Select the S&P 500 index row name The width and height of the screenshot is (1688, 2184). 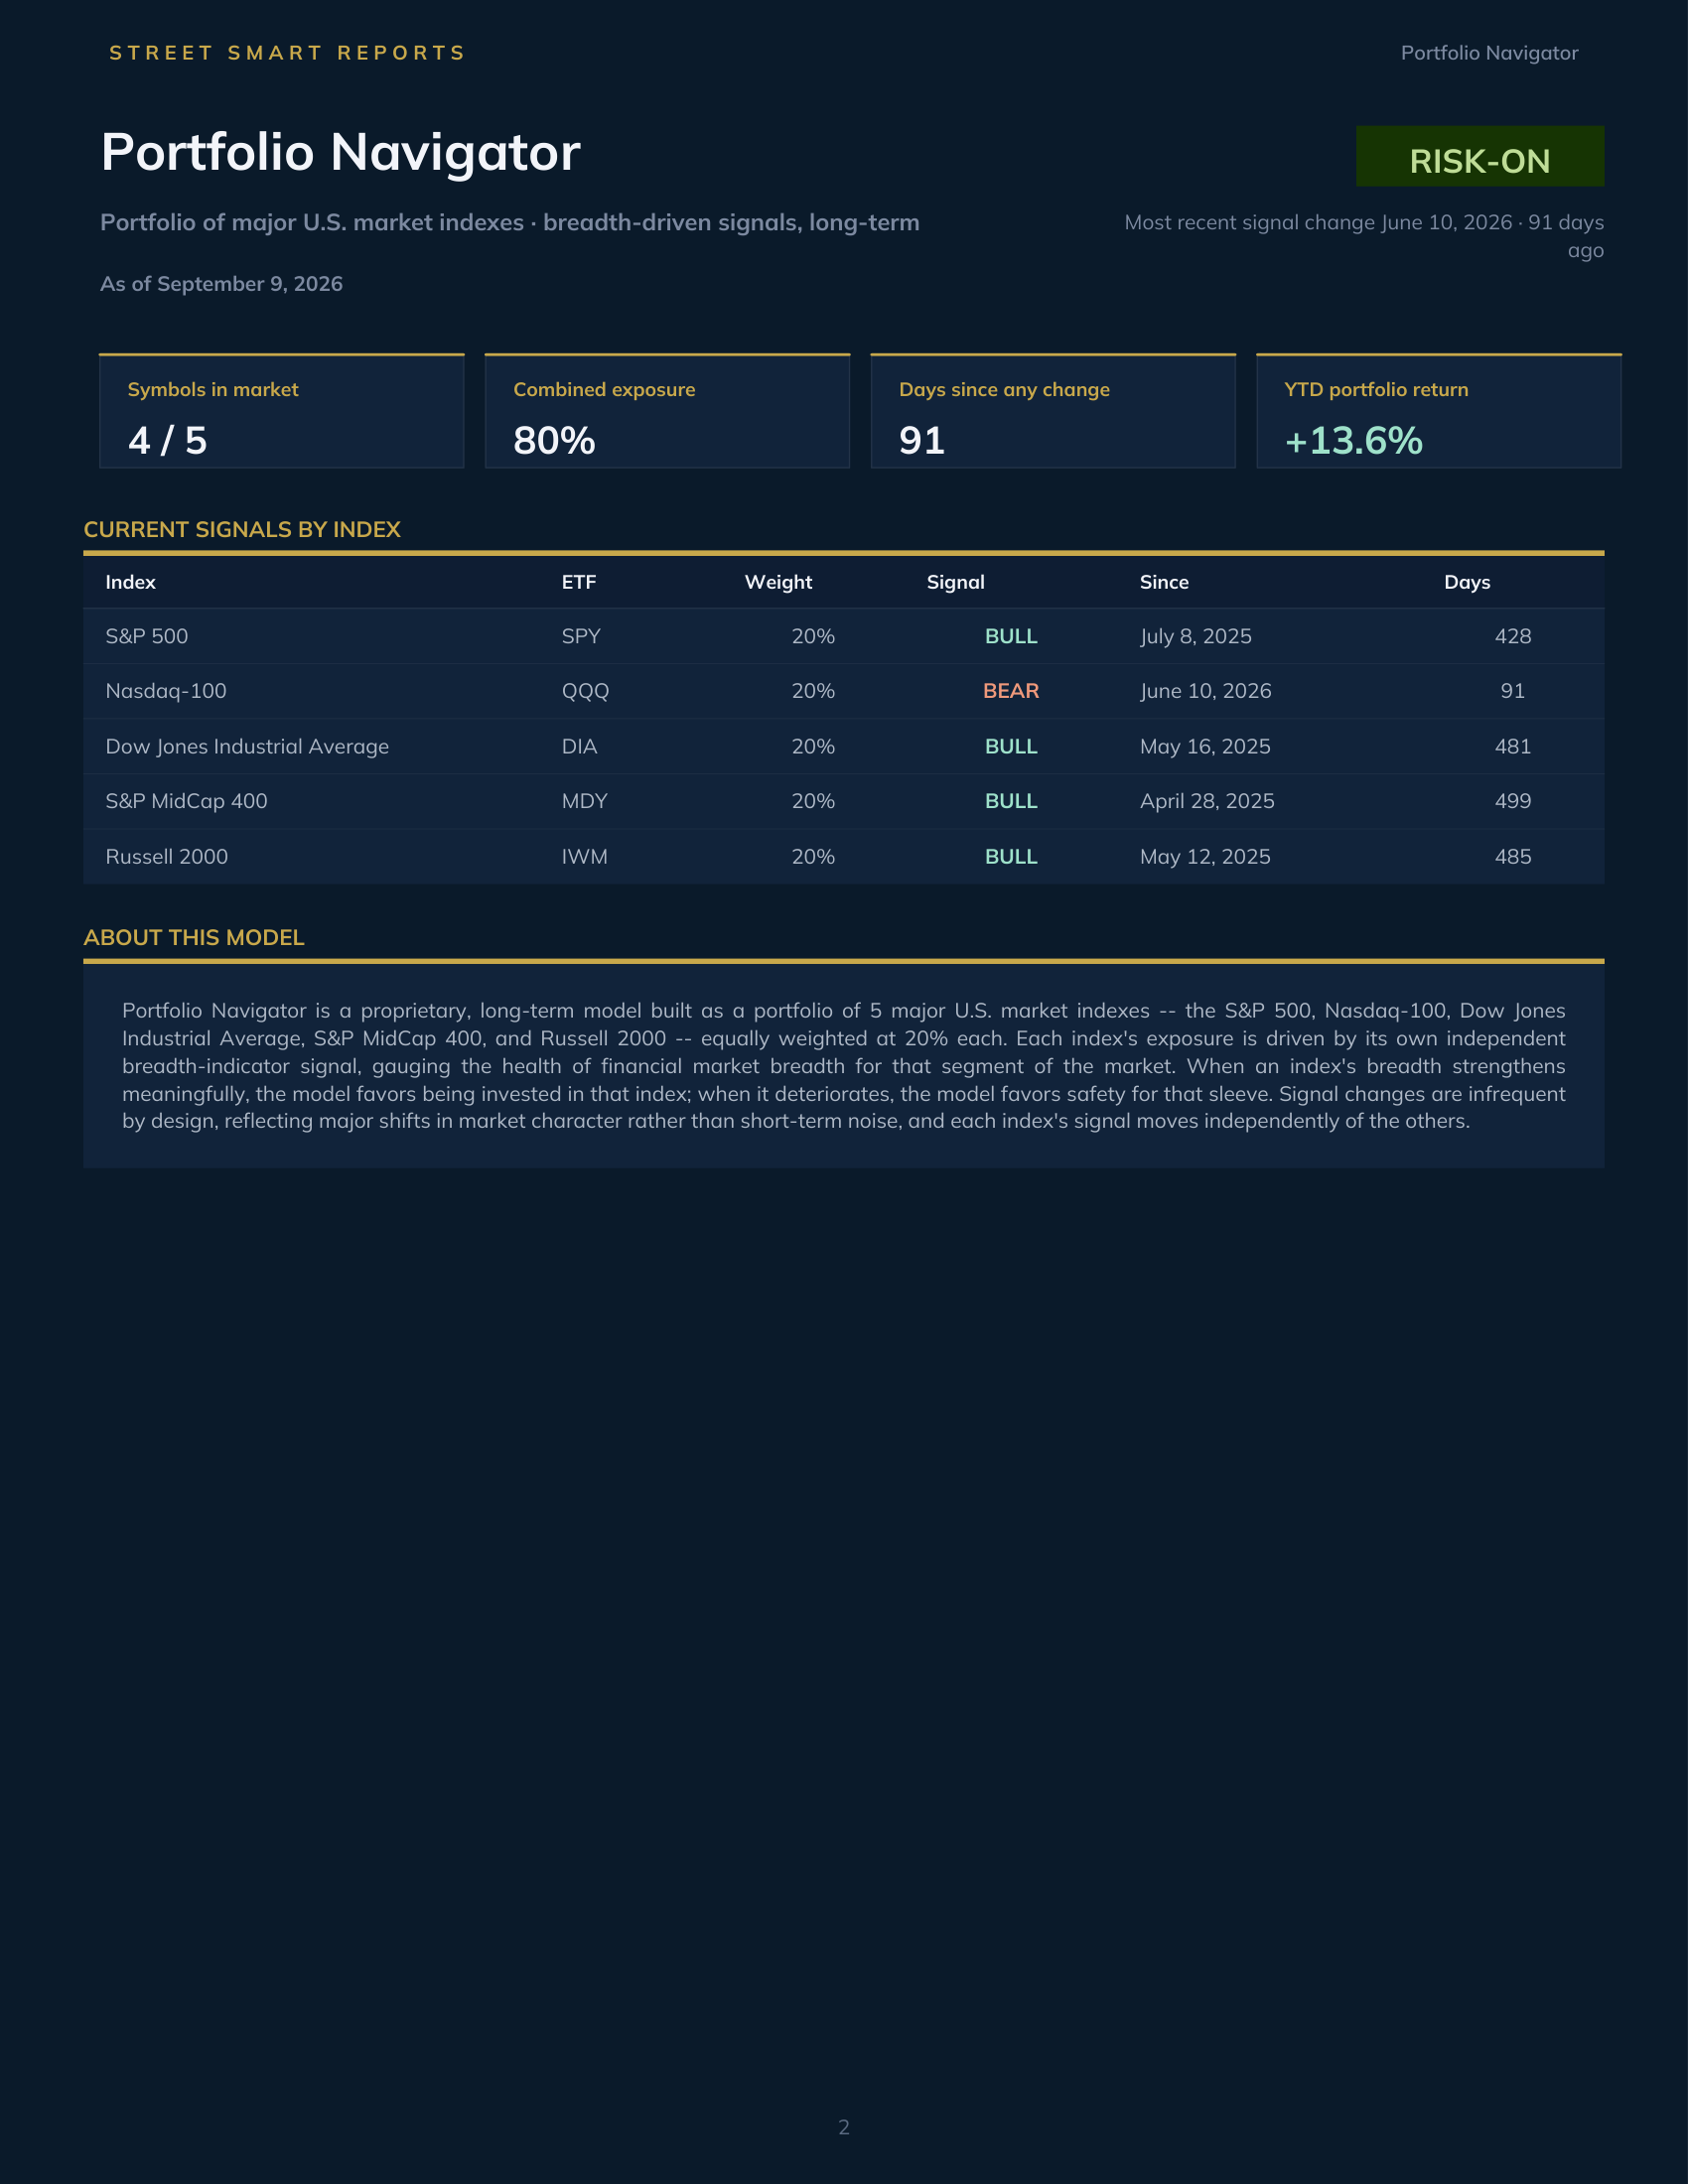click(147, 636)
